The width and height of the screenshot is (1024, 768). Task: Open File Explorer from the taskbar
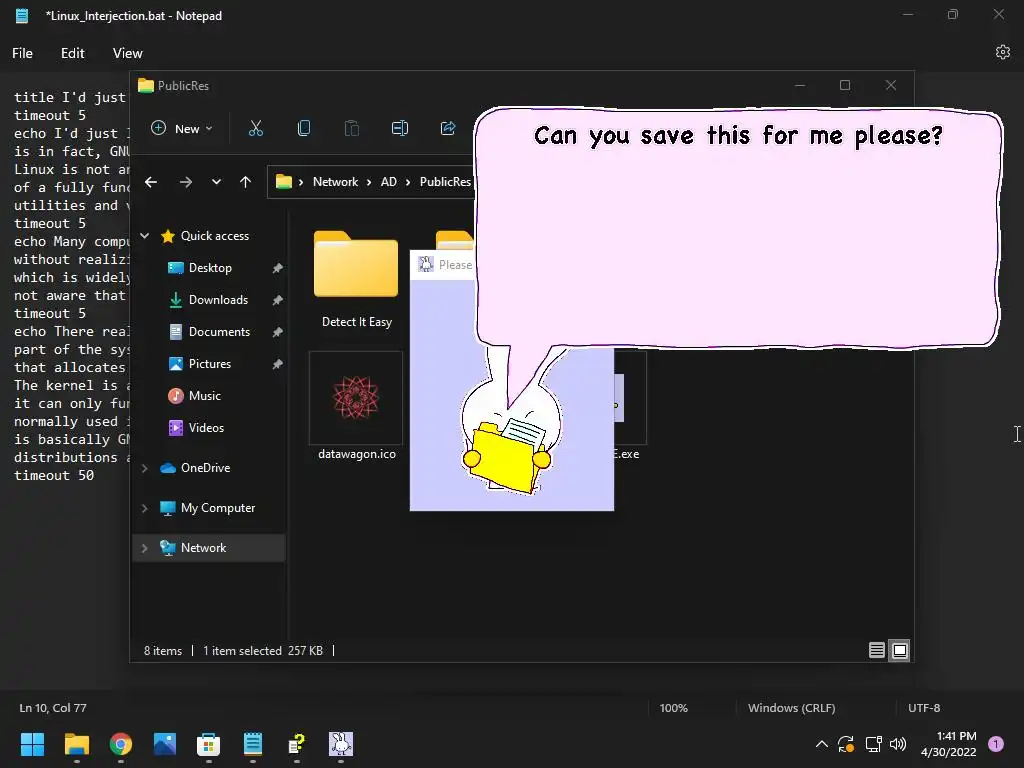pyautogui.click(x=76, y=744)
